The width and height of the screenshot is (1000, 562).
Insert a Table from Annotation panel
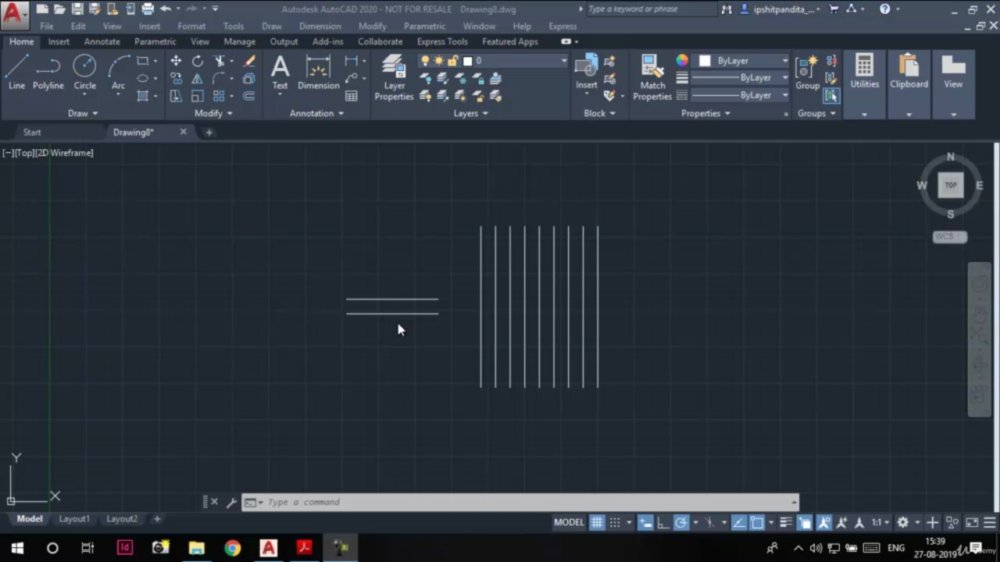[x=351, y=96]
